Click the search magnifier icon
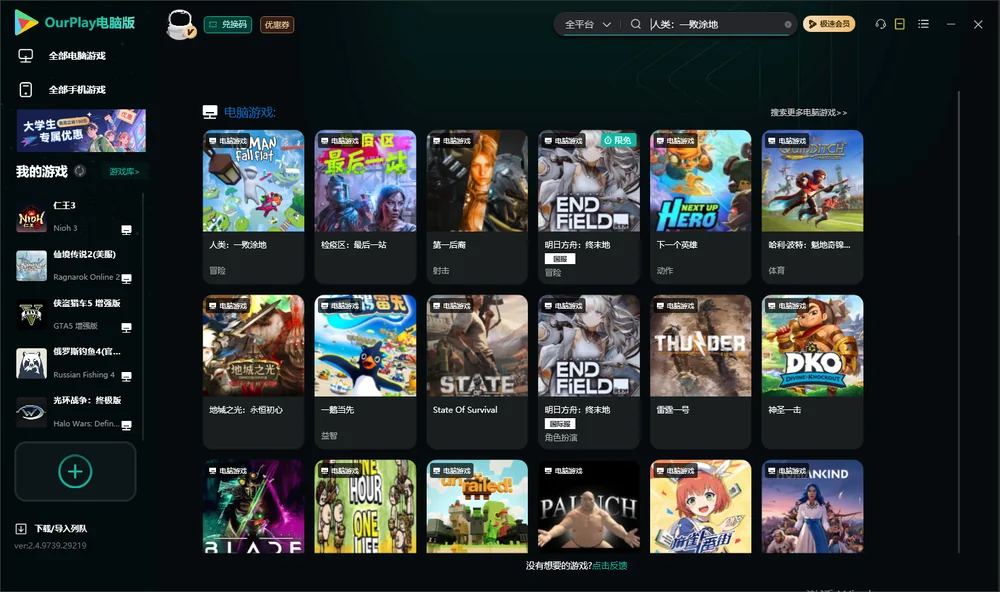1000x592 pixels. [x=636, y=24]
